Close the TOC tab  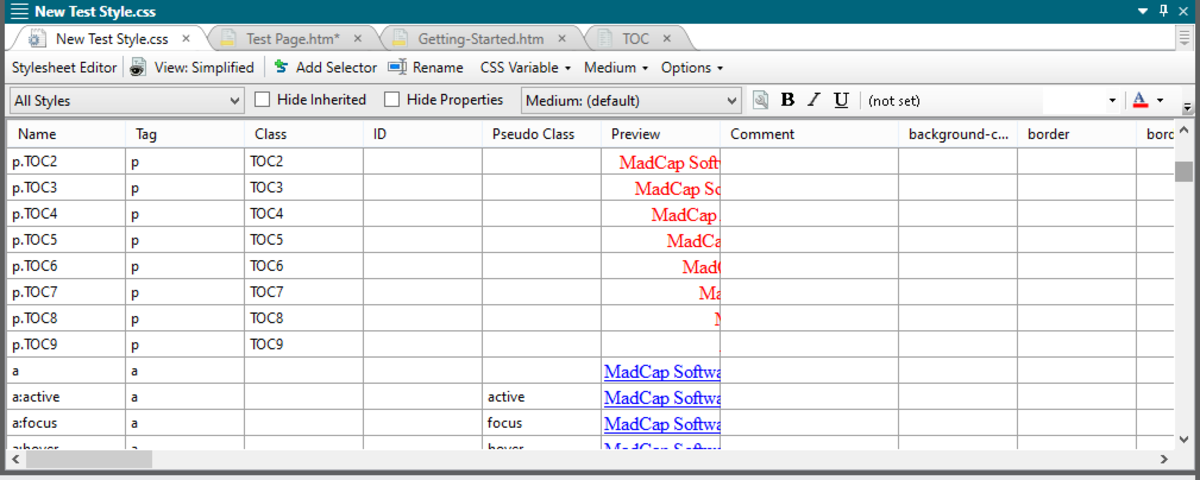[x=667, y=39]
